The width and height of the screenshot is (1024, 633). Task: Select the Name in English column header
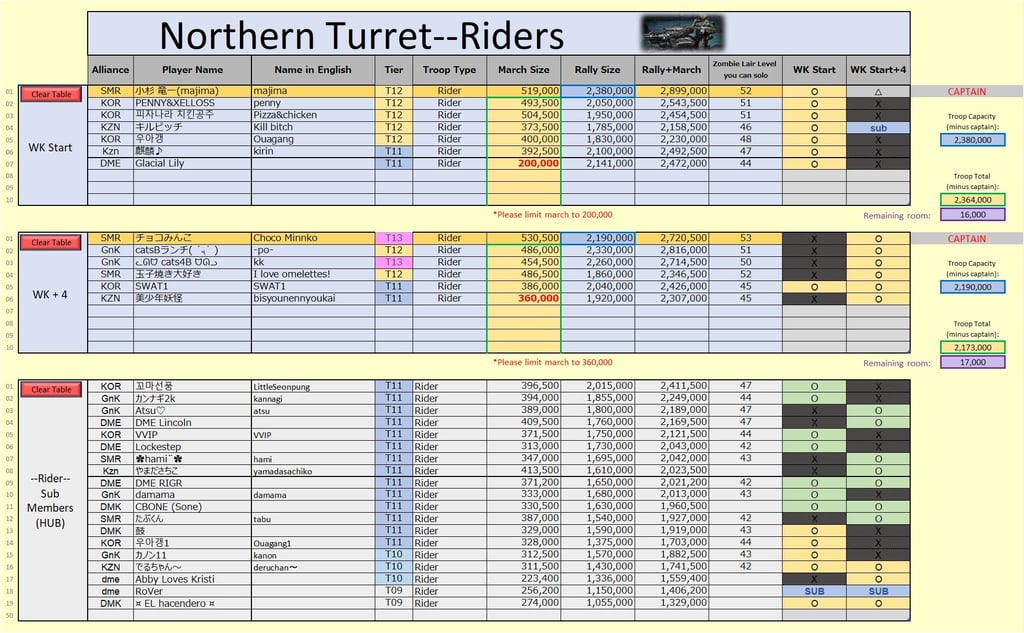click(313, 70)
